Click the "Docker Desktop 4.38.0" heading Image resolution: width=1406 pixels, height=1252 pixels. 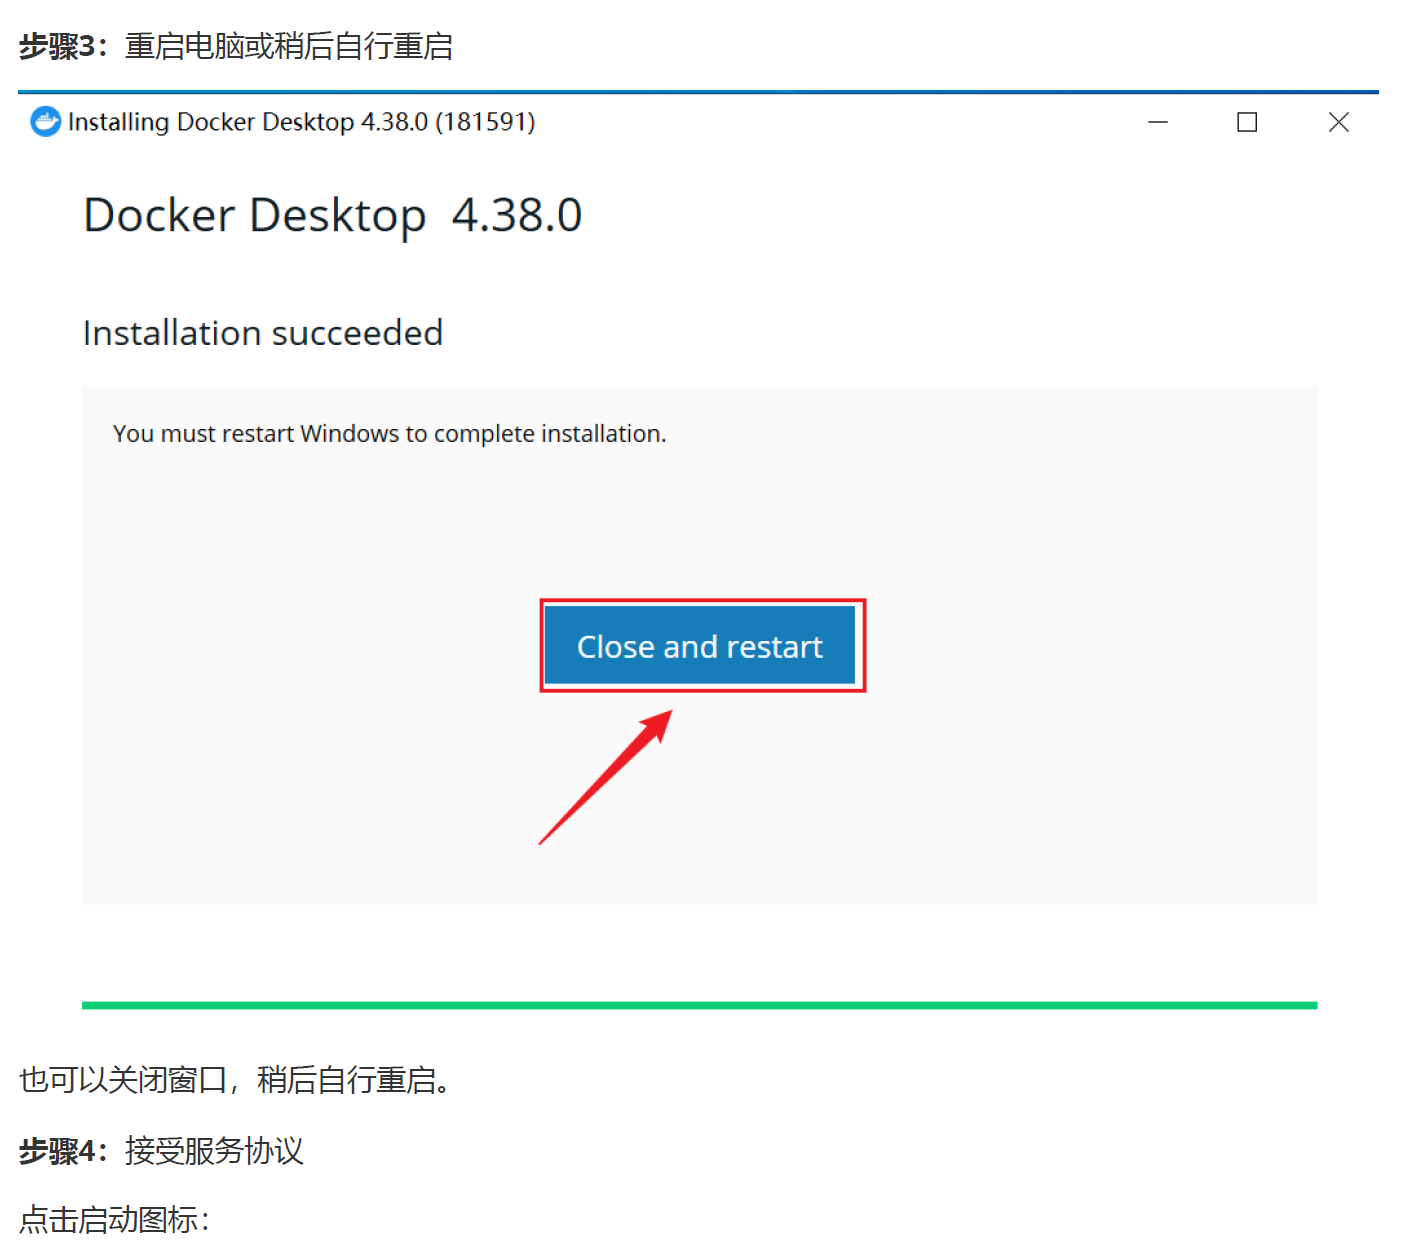333,216
